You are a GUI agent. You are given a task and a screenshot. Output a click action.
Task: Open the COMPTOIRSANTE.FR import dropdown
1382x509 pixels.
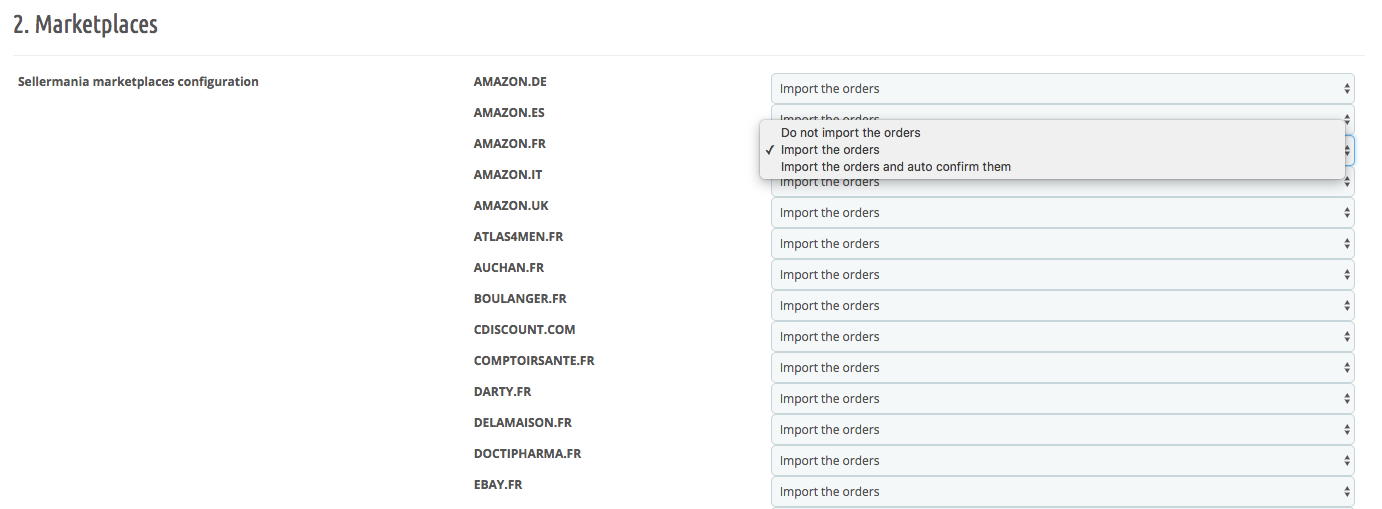point(1062,367)
